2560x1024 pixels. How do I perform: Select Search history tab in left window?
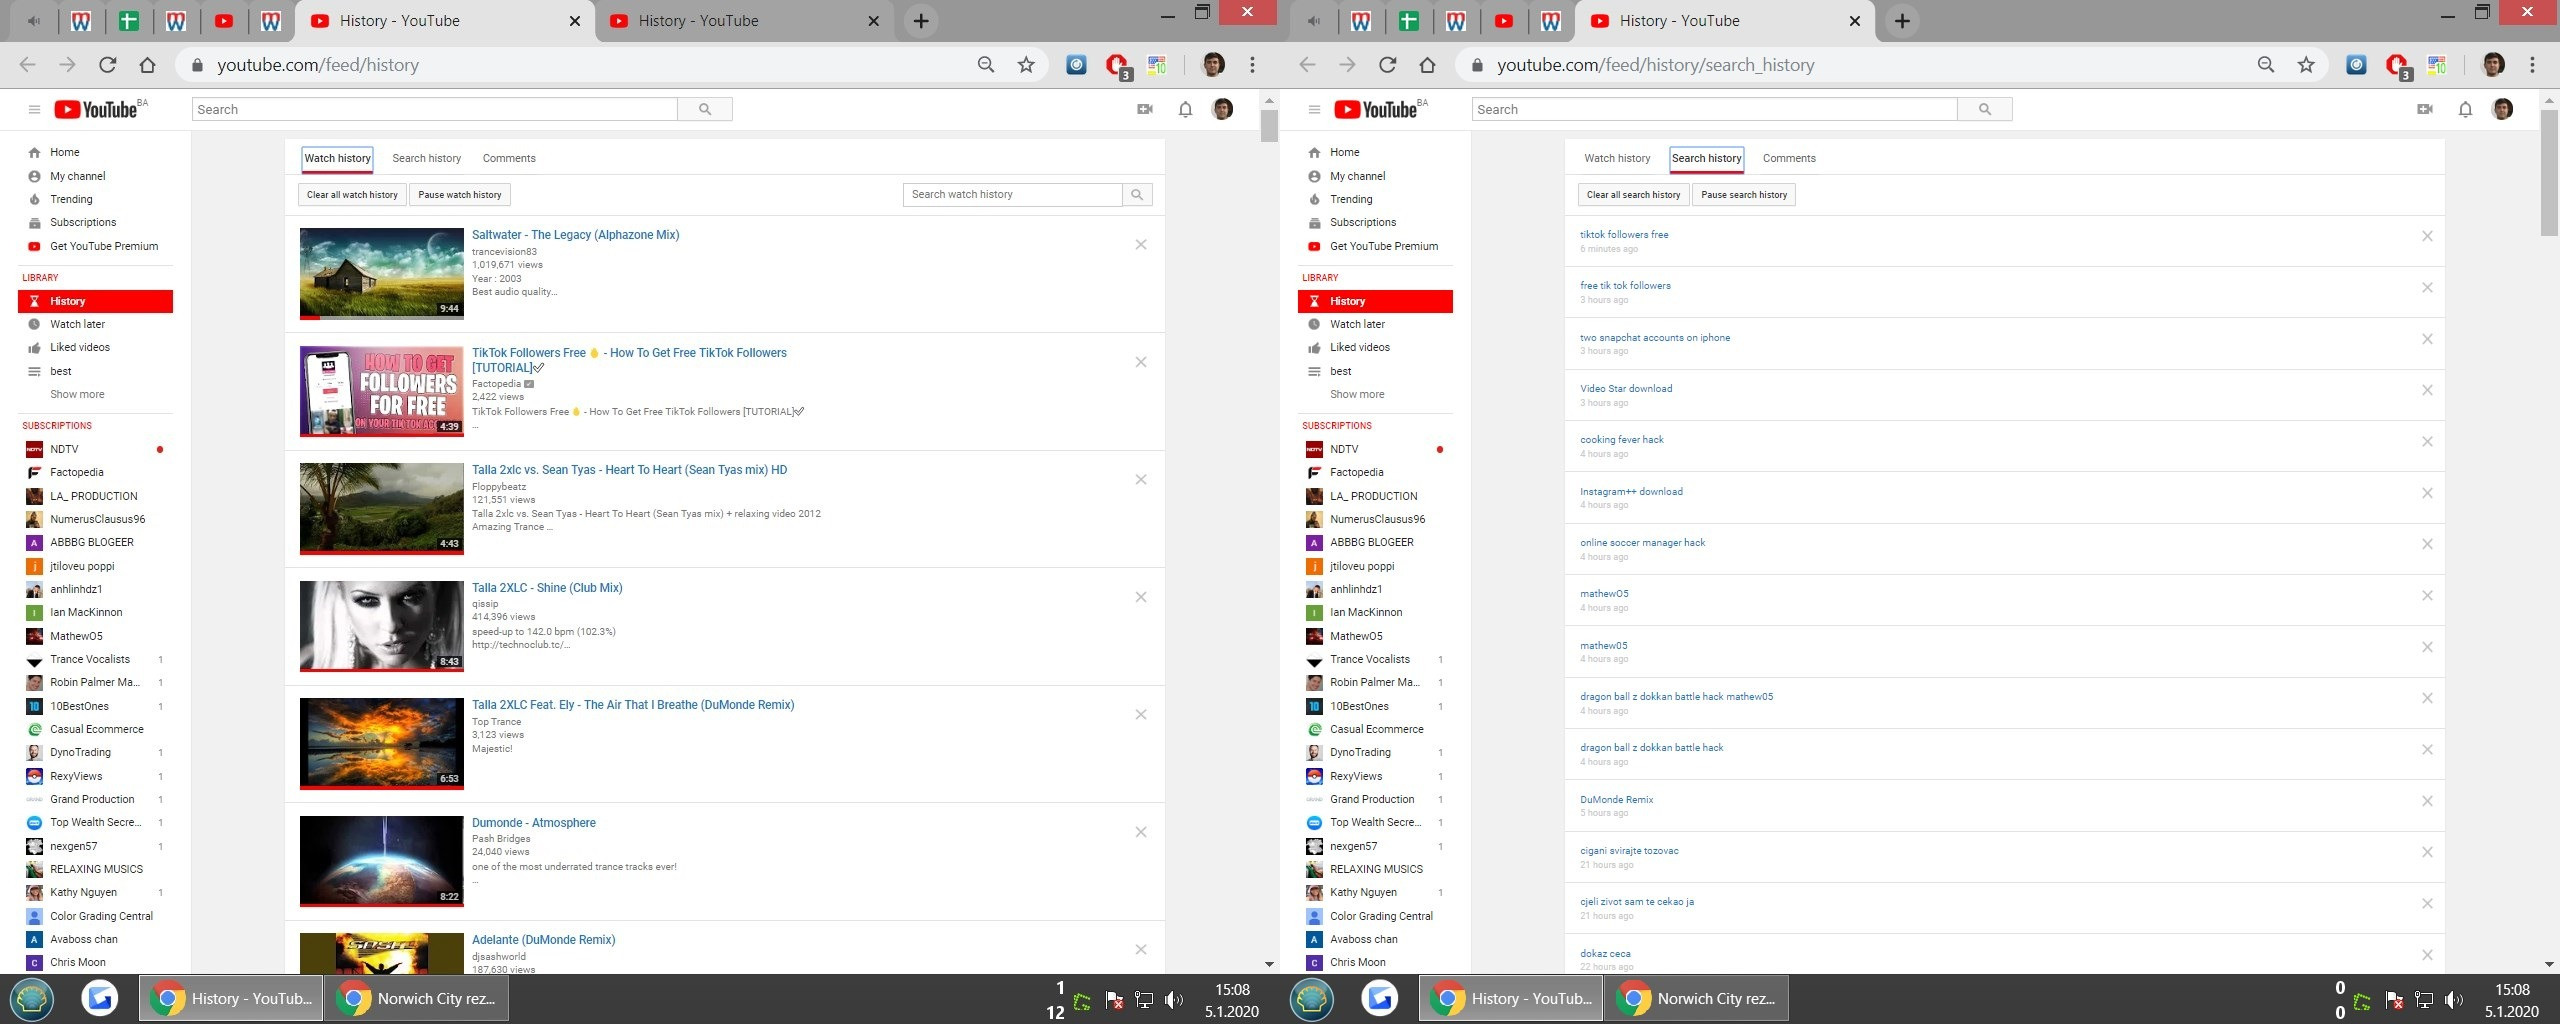tap(427, 158)
